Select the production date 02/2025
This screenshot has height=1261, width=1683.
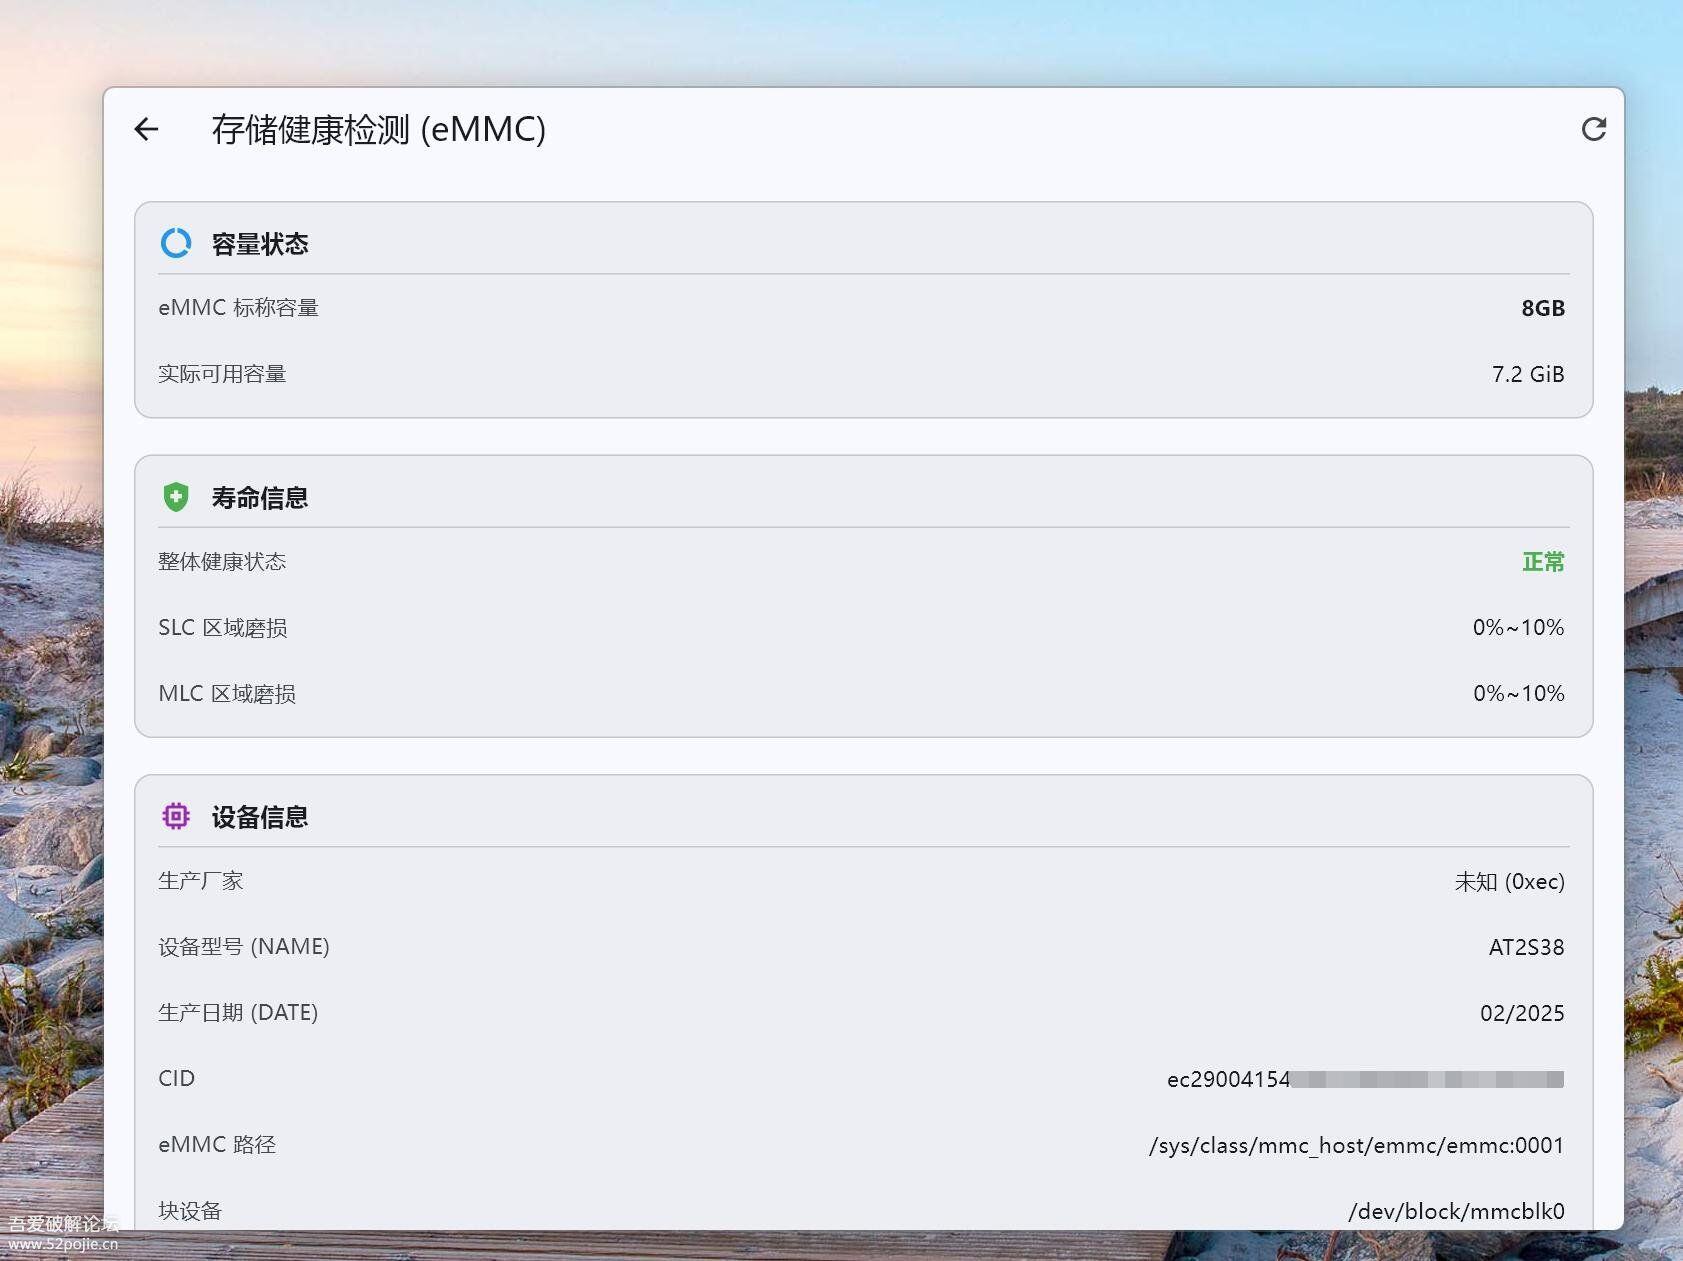click(1522, 1013)
